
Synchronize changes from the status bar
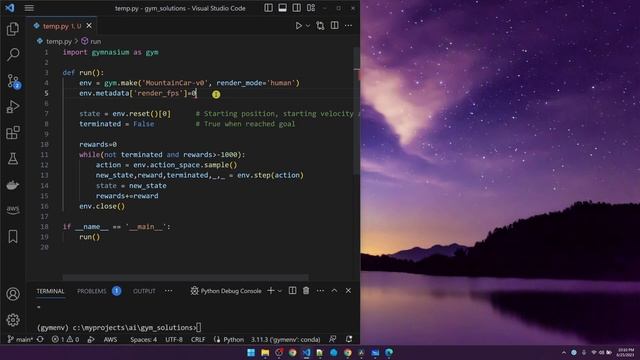pos(40,339)
